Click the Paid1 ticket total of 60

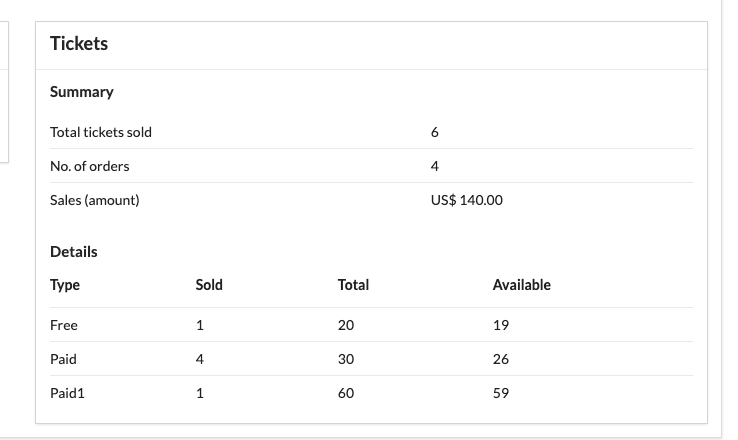pyautogui.click(x=346, y=393)
